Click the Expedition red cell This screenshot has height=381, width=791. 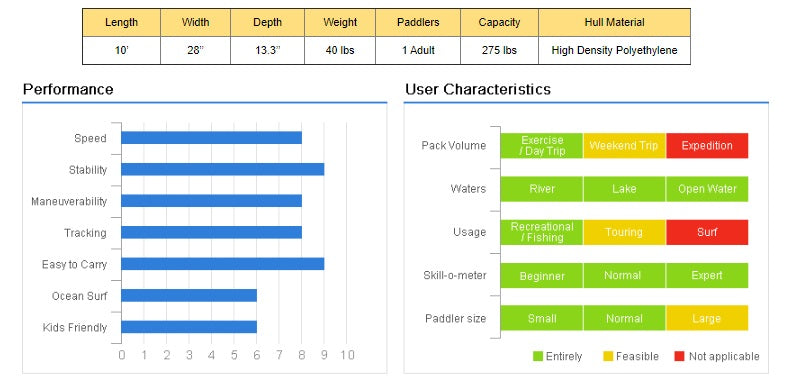(x=707, y=146)
